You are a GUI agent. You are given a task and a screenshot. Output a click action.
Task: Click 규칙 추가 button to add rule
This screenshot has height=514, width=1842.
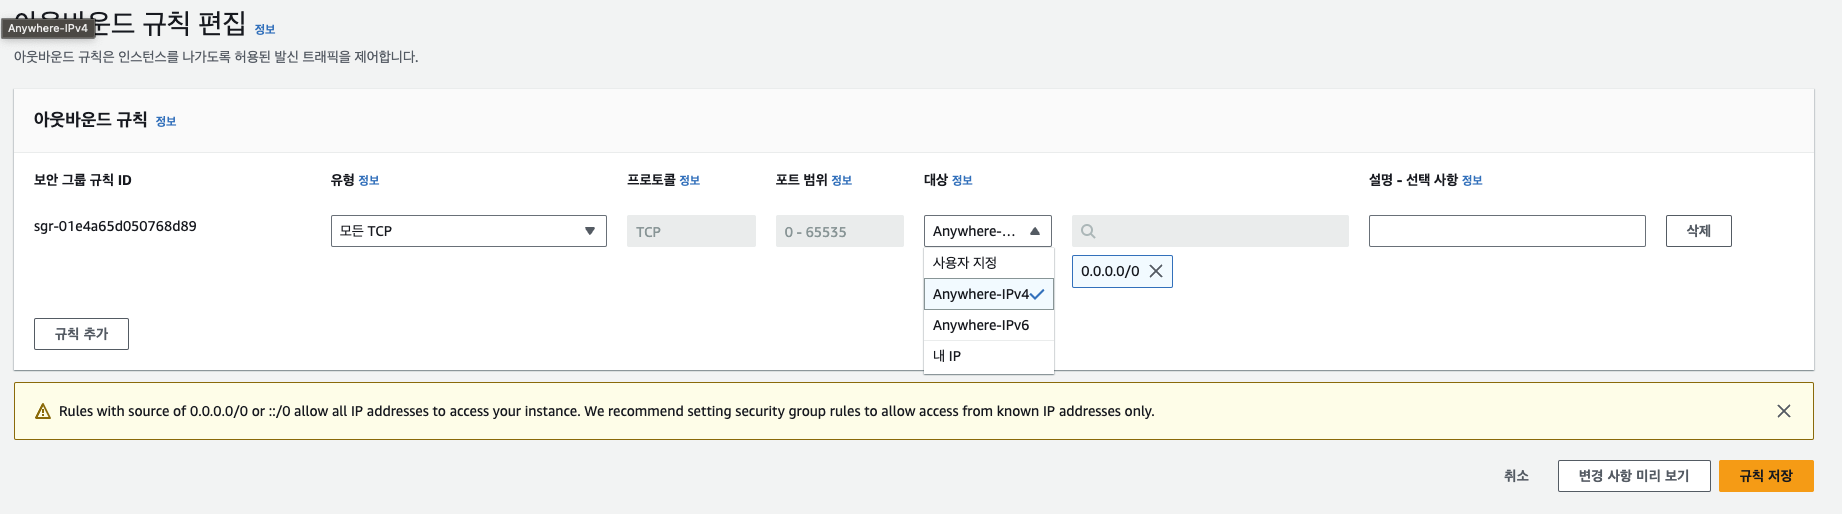point(81,334)
